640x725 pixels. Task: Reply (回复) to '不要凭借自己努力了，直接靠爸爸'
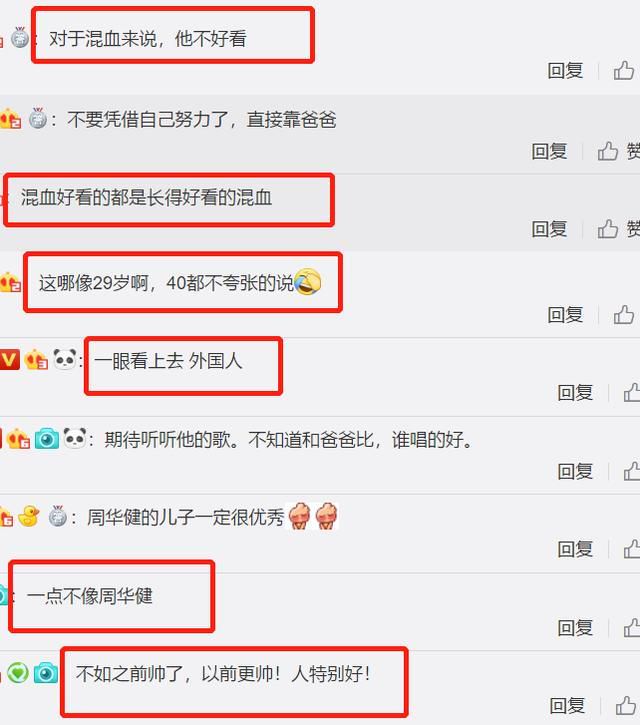point(549,151)
